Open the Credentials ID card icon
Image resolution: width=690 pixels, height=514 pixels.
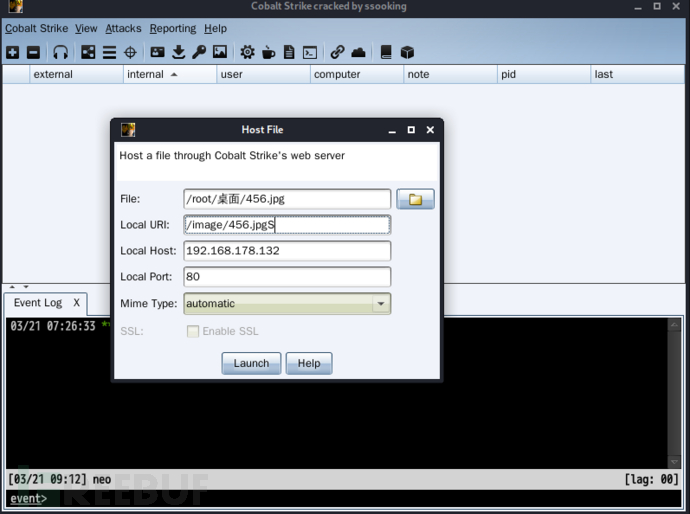[157, 52]
